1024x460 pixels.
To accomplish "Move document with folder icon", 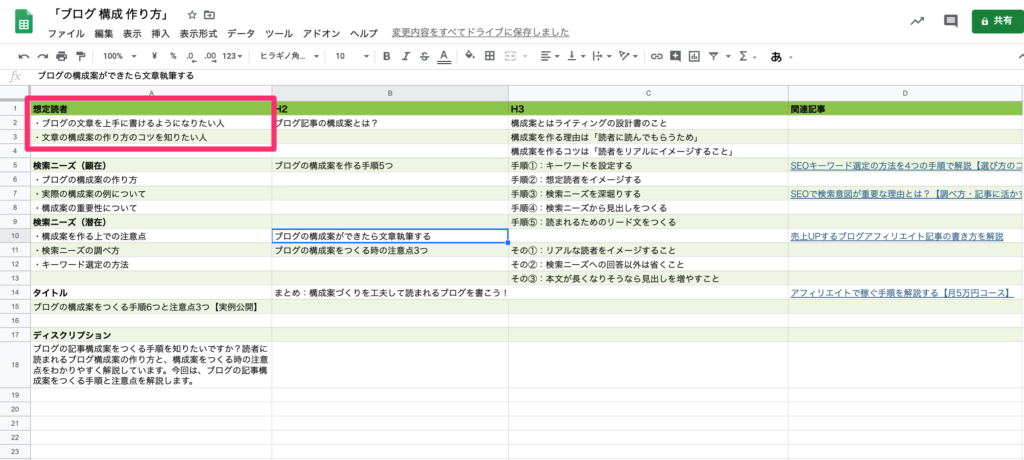I will (x=209, y=14).
